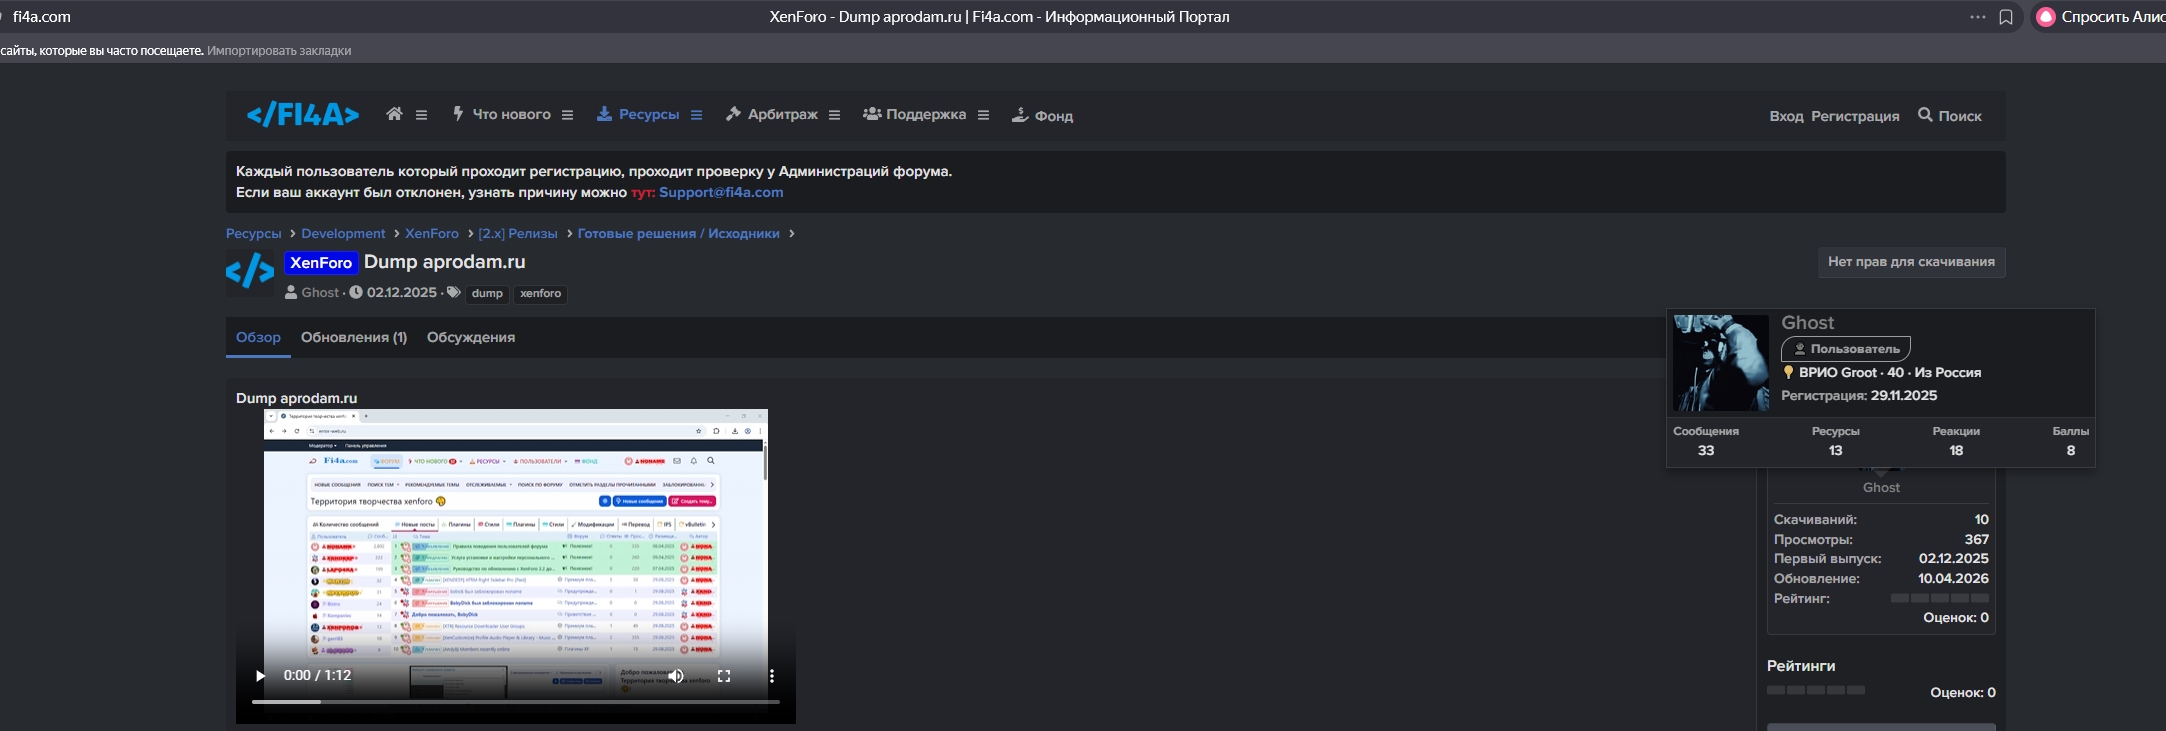The image size is (2166, 731).
Task: Open '[2.x] Релизы' breadcrumb link
Action: 518,233
